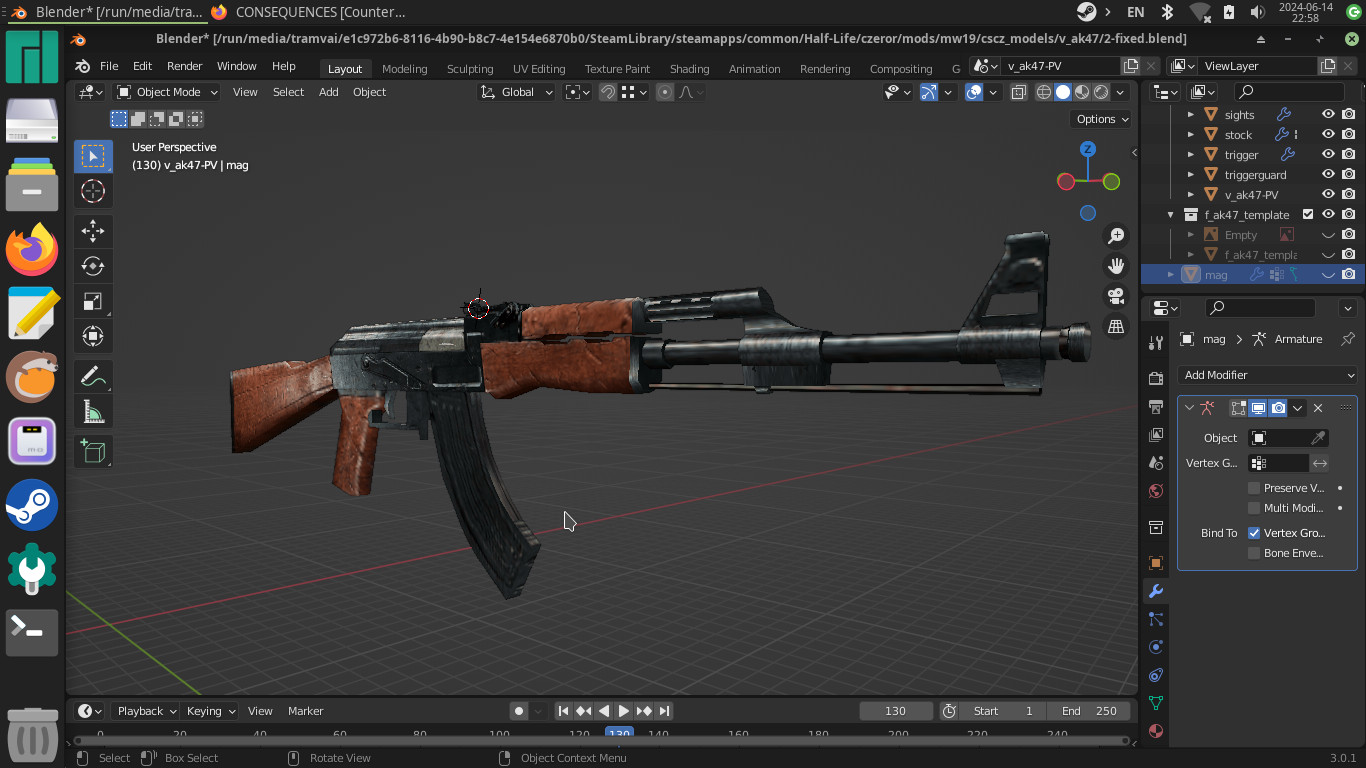The height and width of the screenshot is (768, 1366).
Task: Open the Rendering menu
Action: tap(825, 69)
